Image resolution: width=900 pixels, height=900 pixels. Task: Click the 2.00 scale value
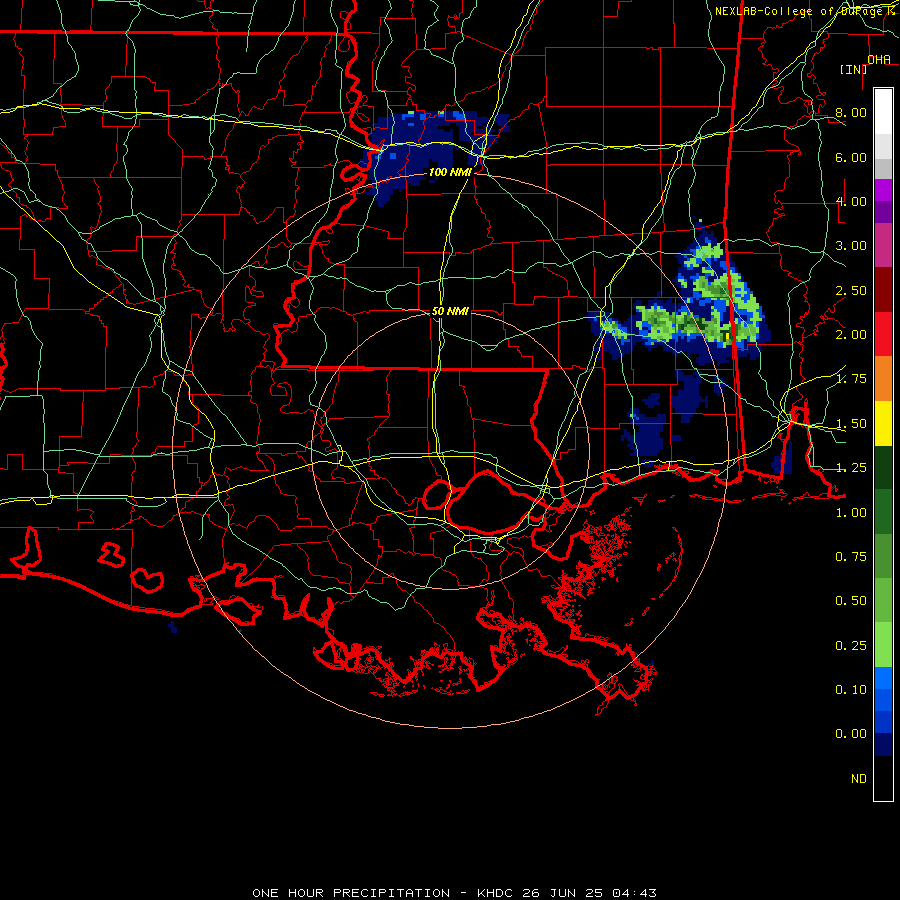click(851, 335)
